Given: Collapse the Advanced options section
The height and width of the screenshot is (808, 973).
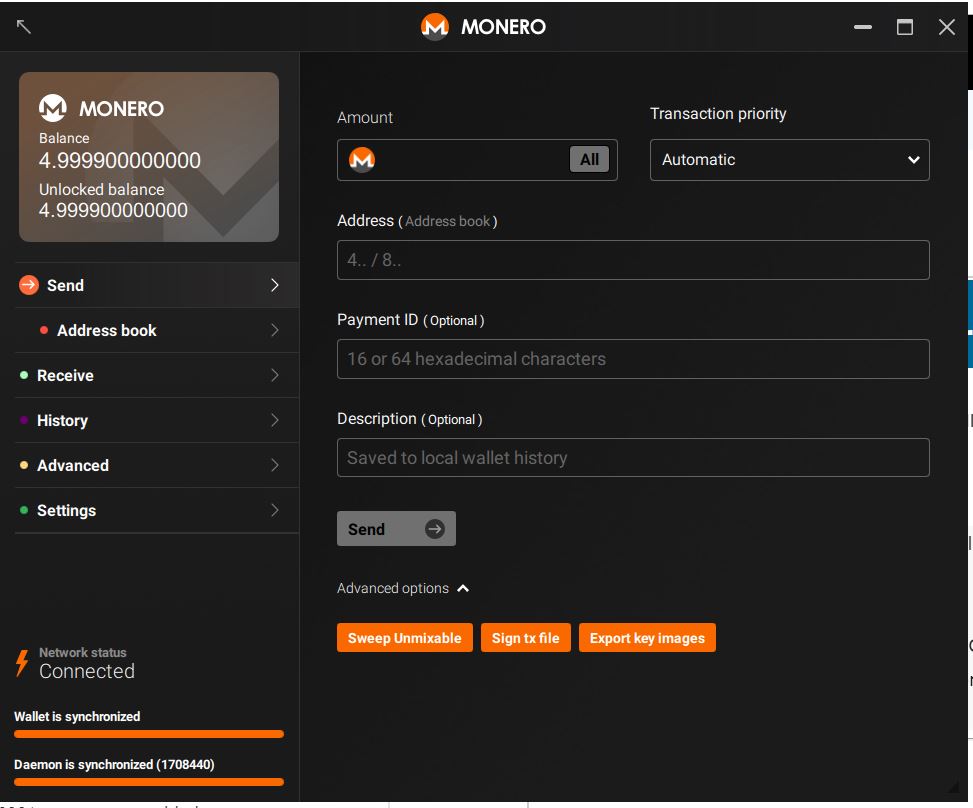Looking at the screenshot, I should tap(463, 588).
